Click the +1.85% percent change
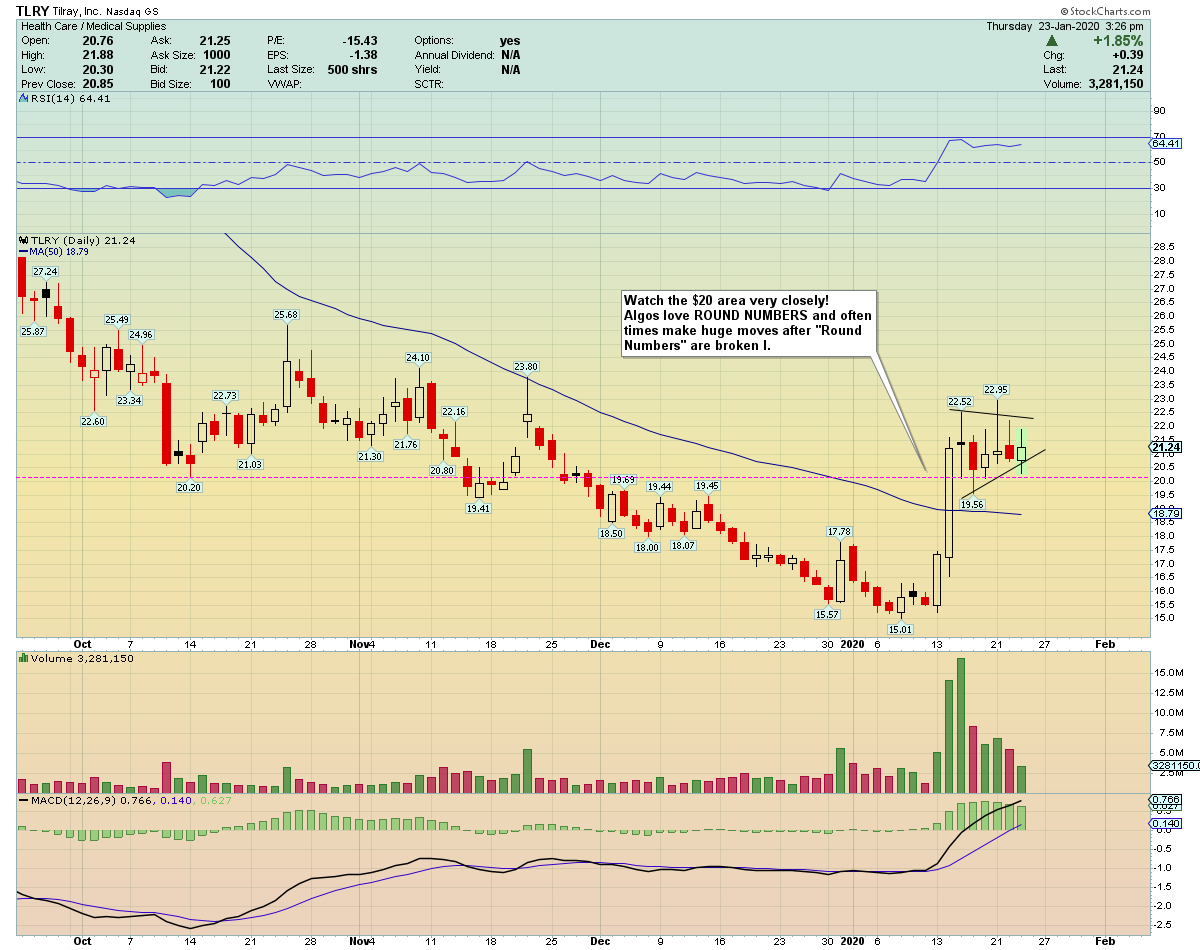1200x950 pixels. tap(1117, 41)
